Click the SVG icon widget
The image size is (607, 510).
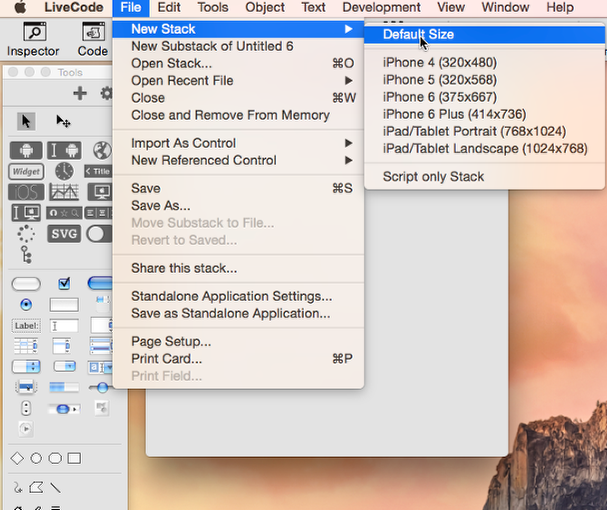pyautogui.click(x=64, y=234)
